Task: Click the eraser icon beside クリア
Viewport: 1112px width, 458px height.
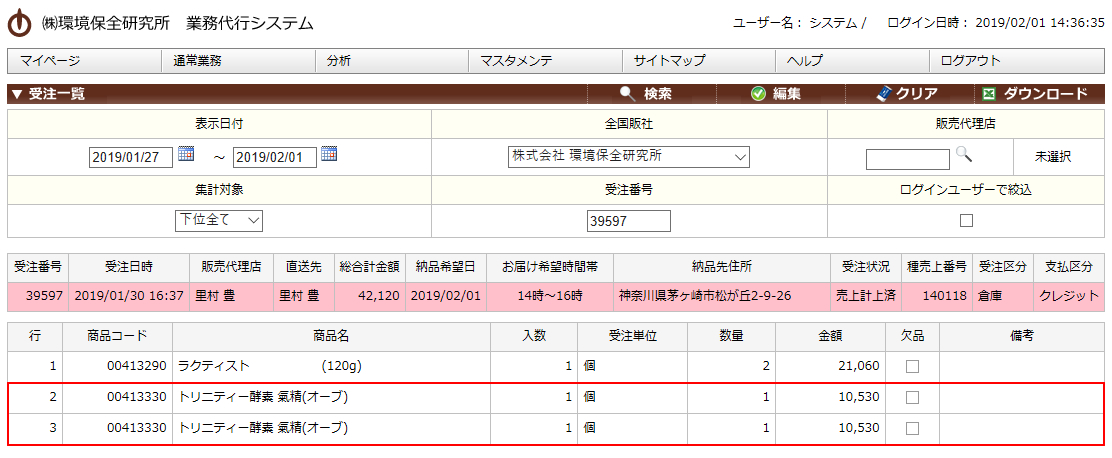Action: pyautogui.click(x=882, y=94)
